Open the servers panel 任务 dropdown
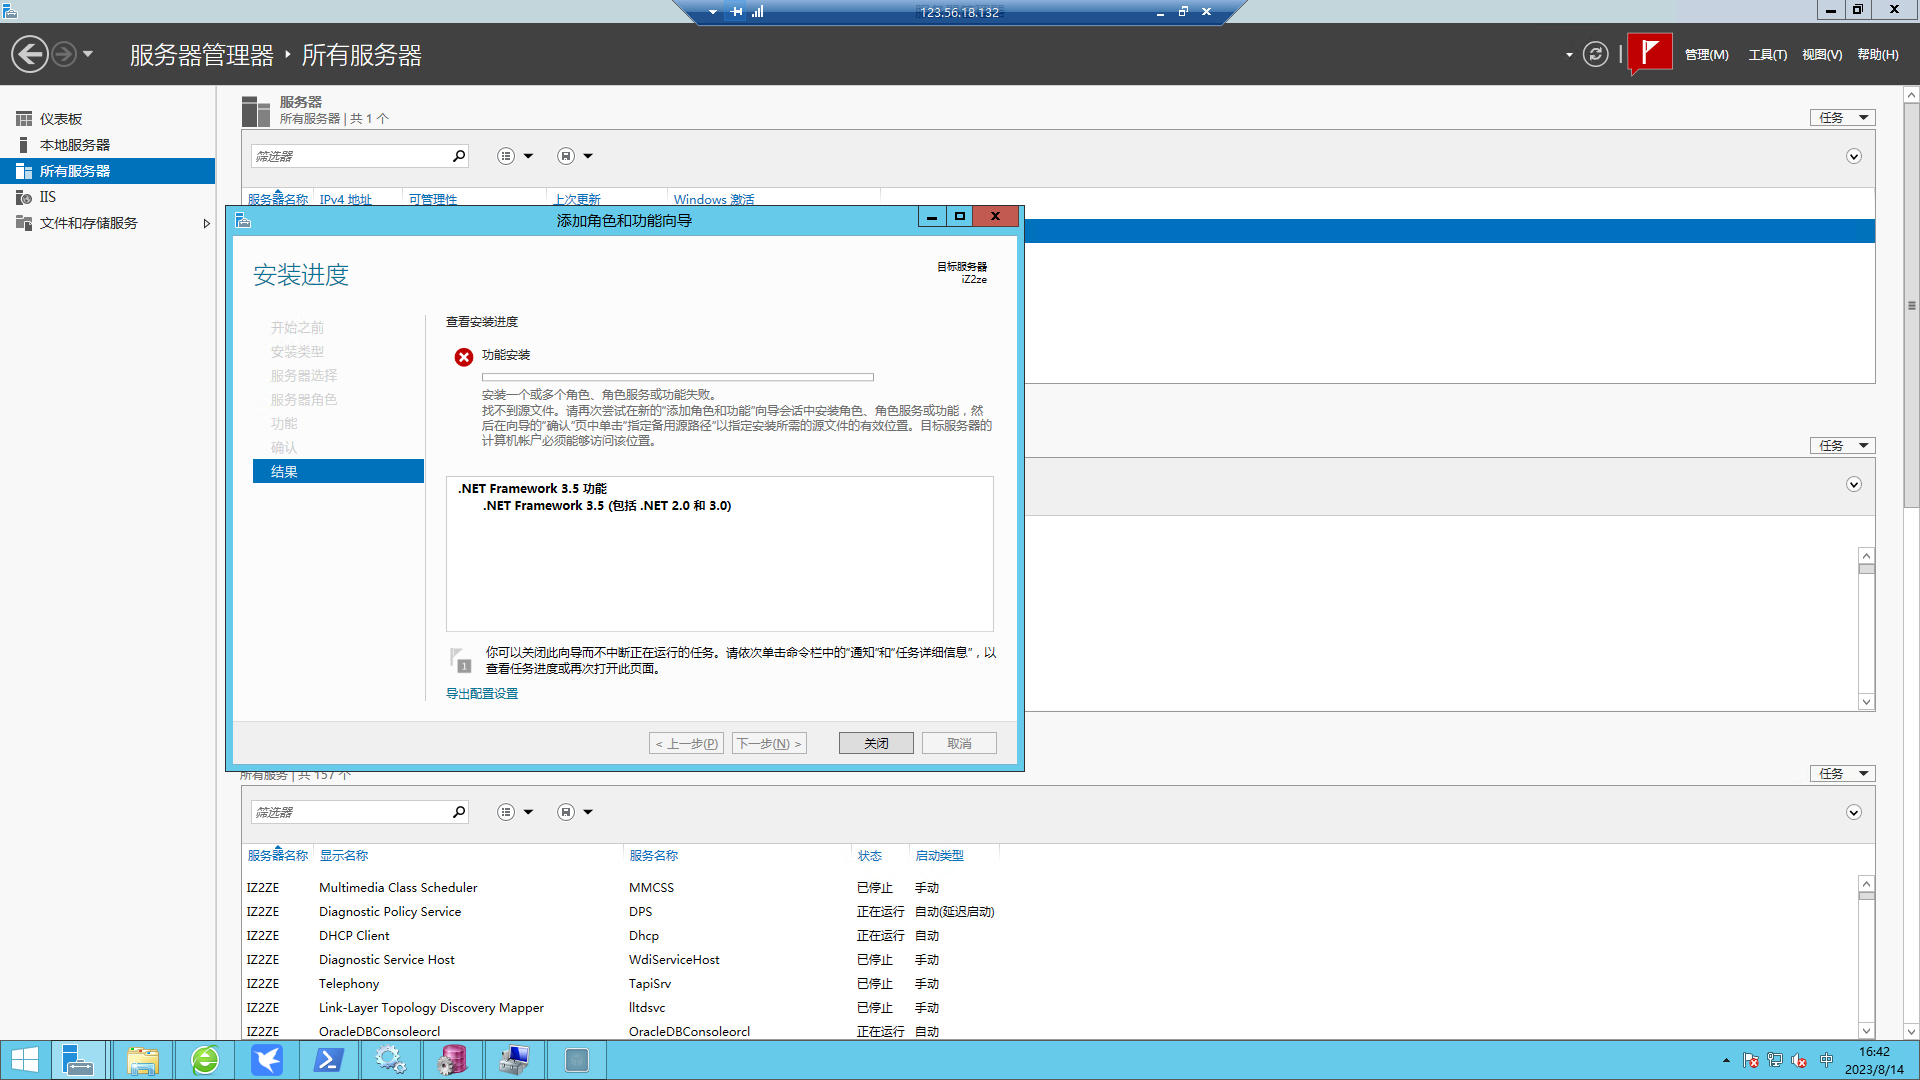This screenshot has height=1080, width=1920. (1842, 118)
